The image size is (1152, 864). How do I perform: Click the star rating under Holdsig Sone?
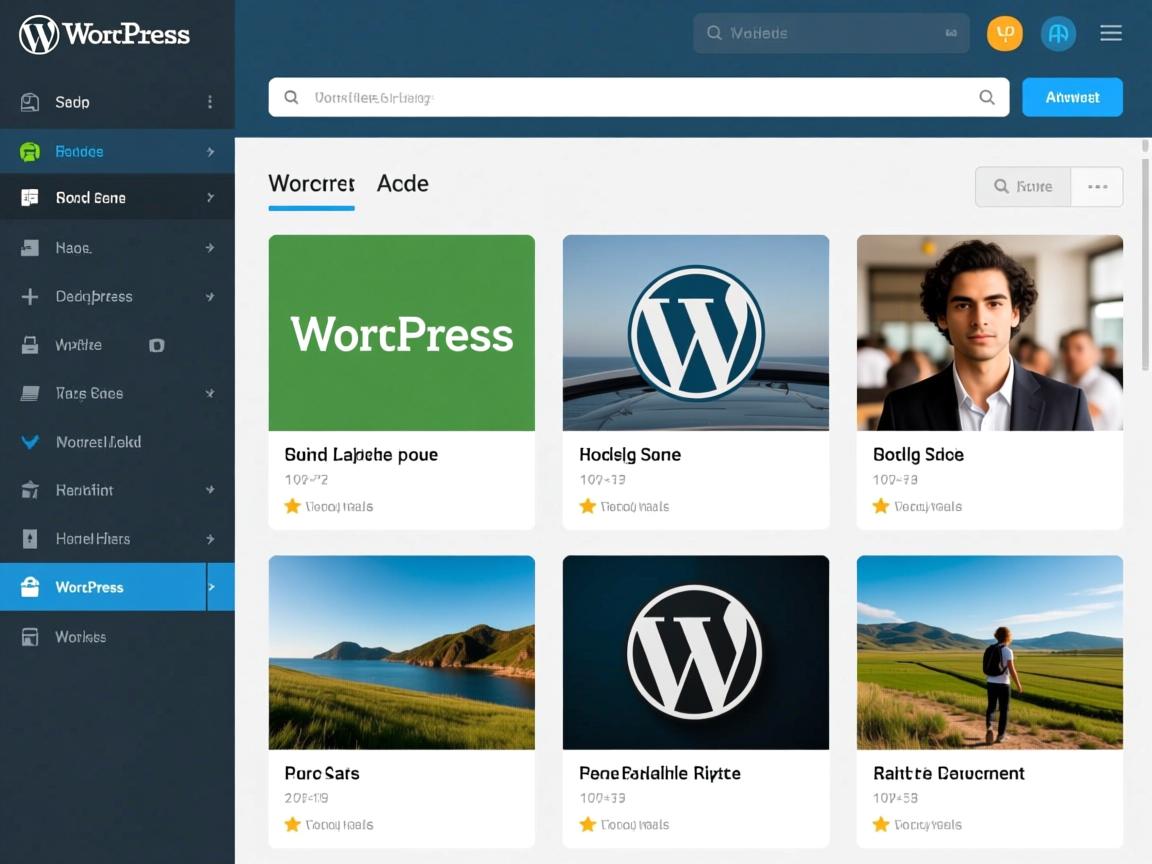(588, 506)
